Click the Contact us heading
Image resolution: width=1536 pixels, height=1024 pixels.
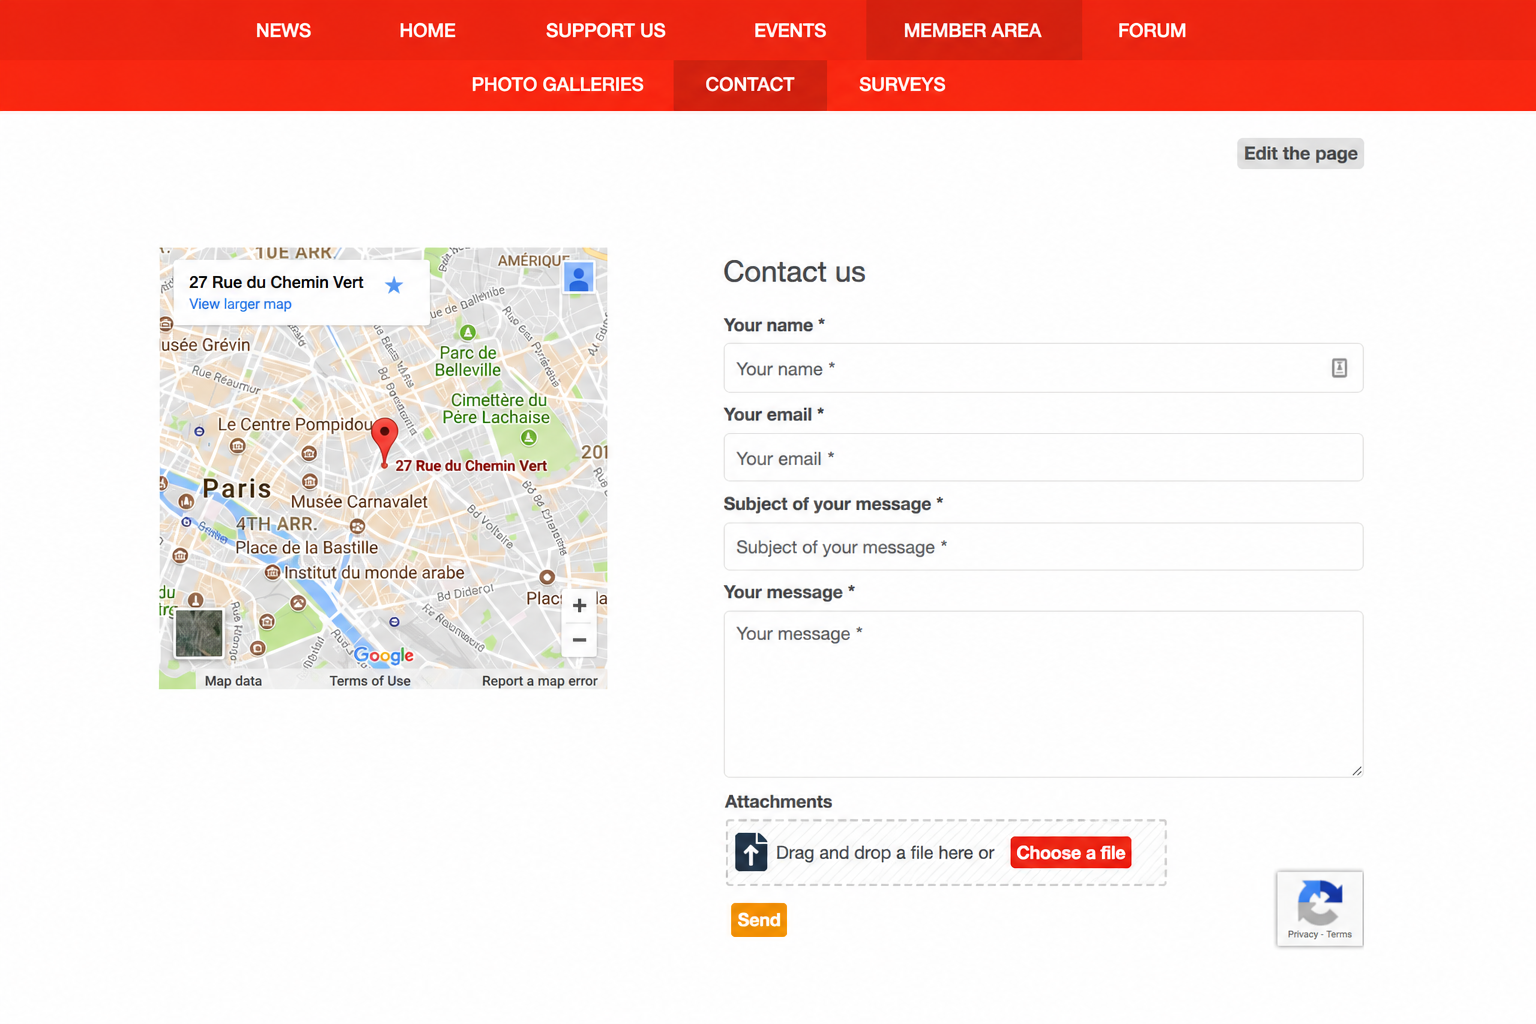[x=794, y=272]
